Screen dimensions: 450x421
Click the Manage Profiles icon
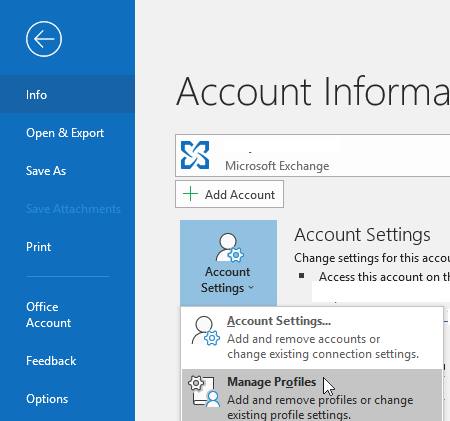click(204, 391)
